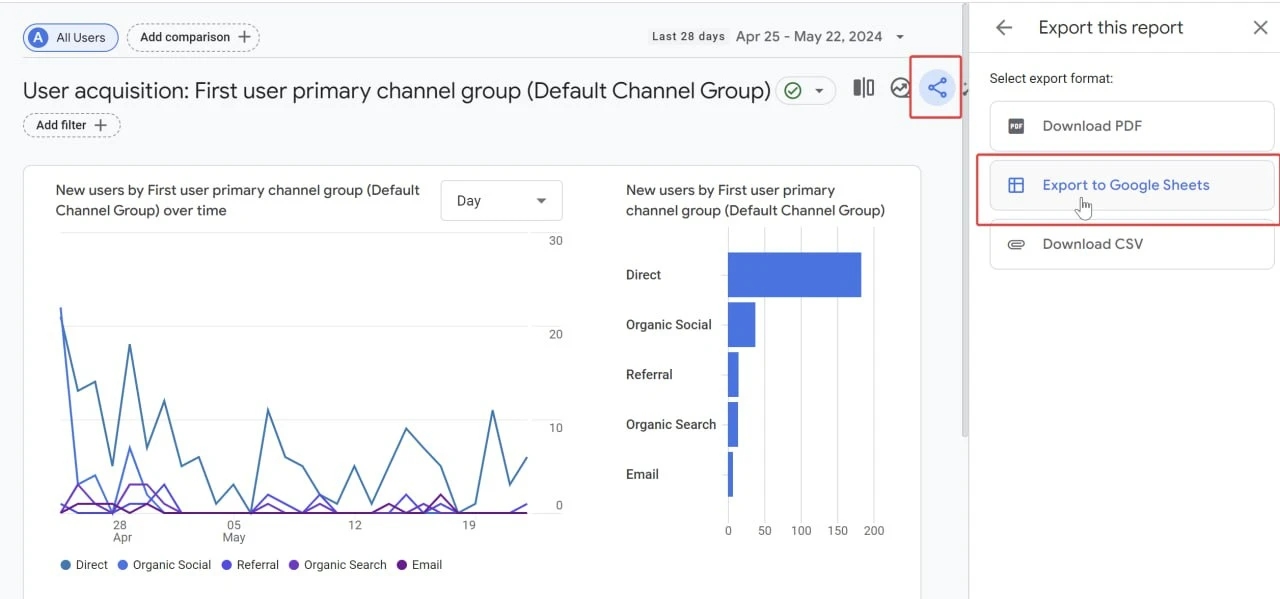Click the share this report icon

937,89
